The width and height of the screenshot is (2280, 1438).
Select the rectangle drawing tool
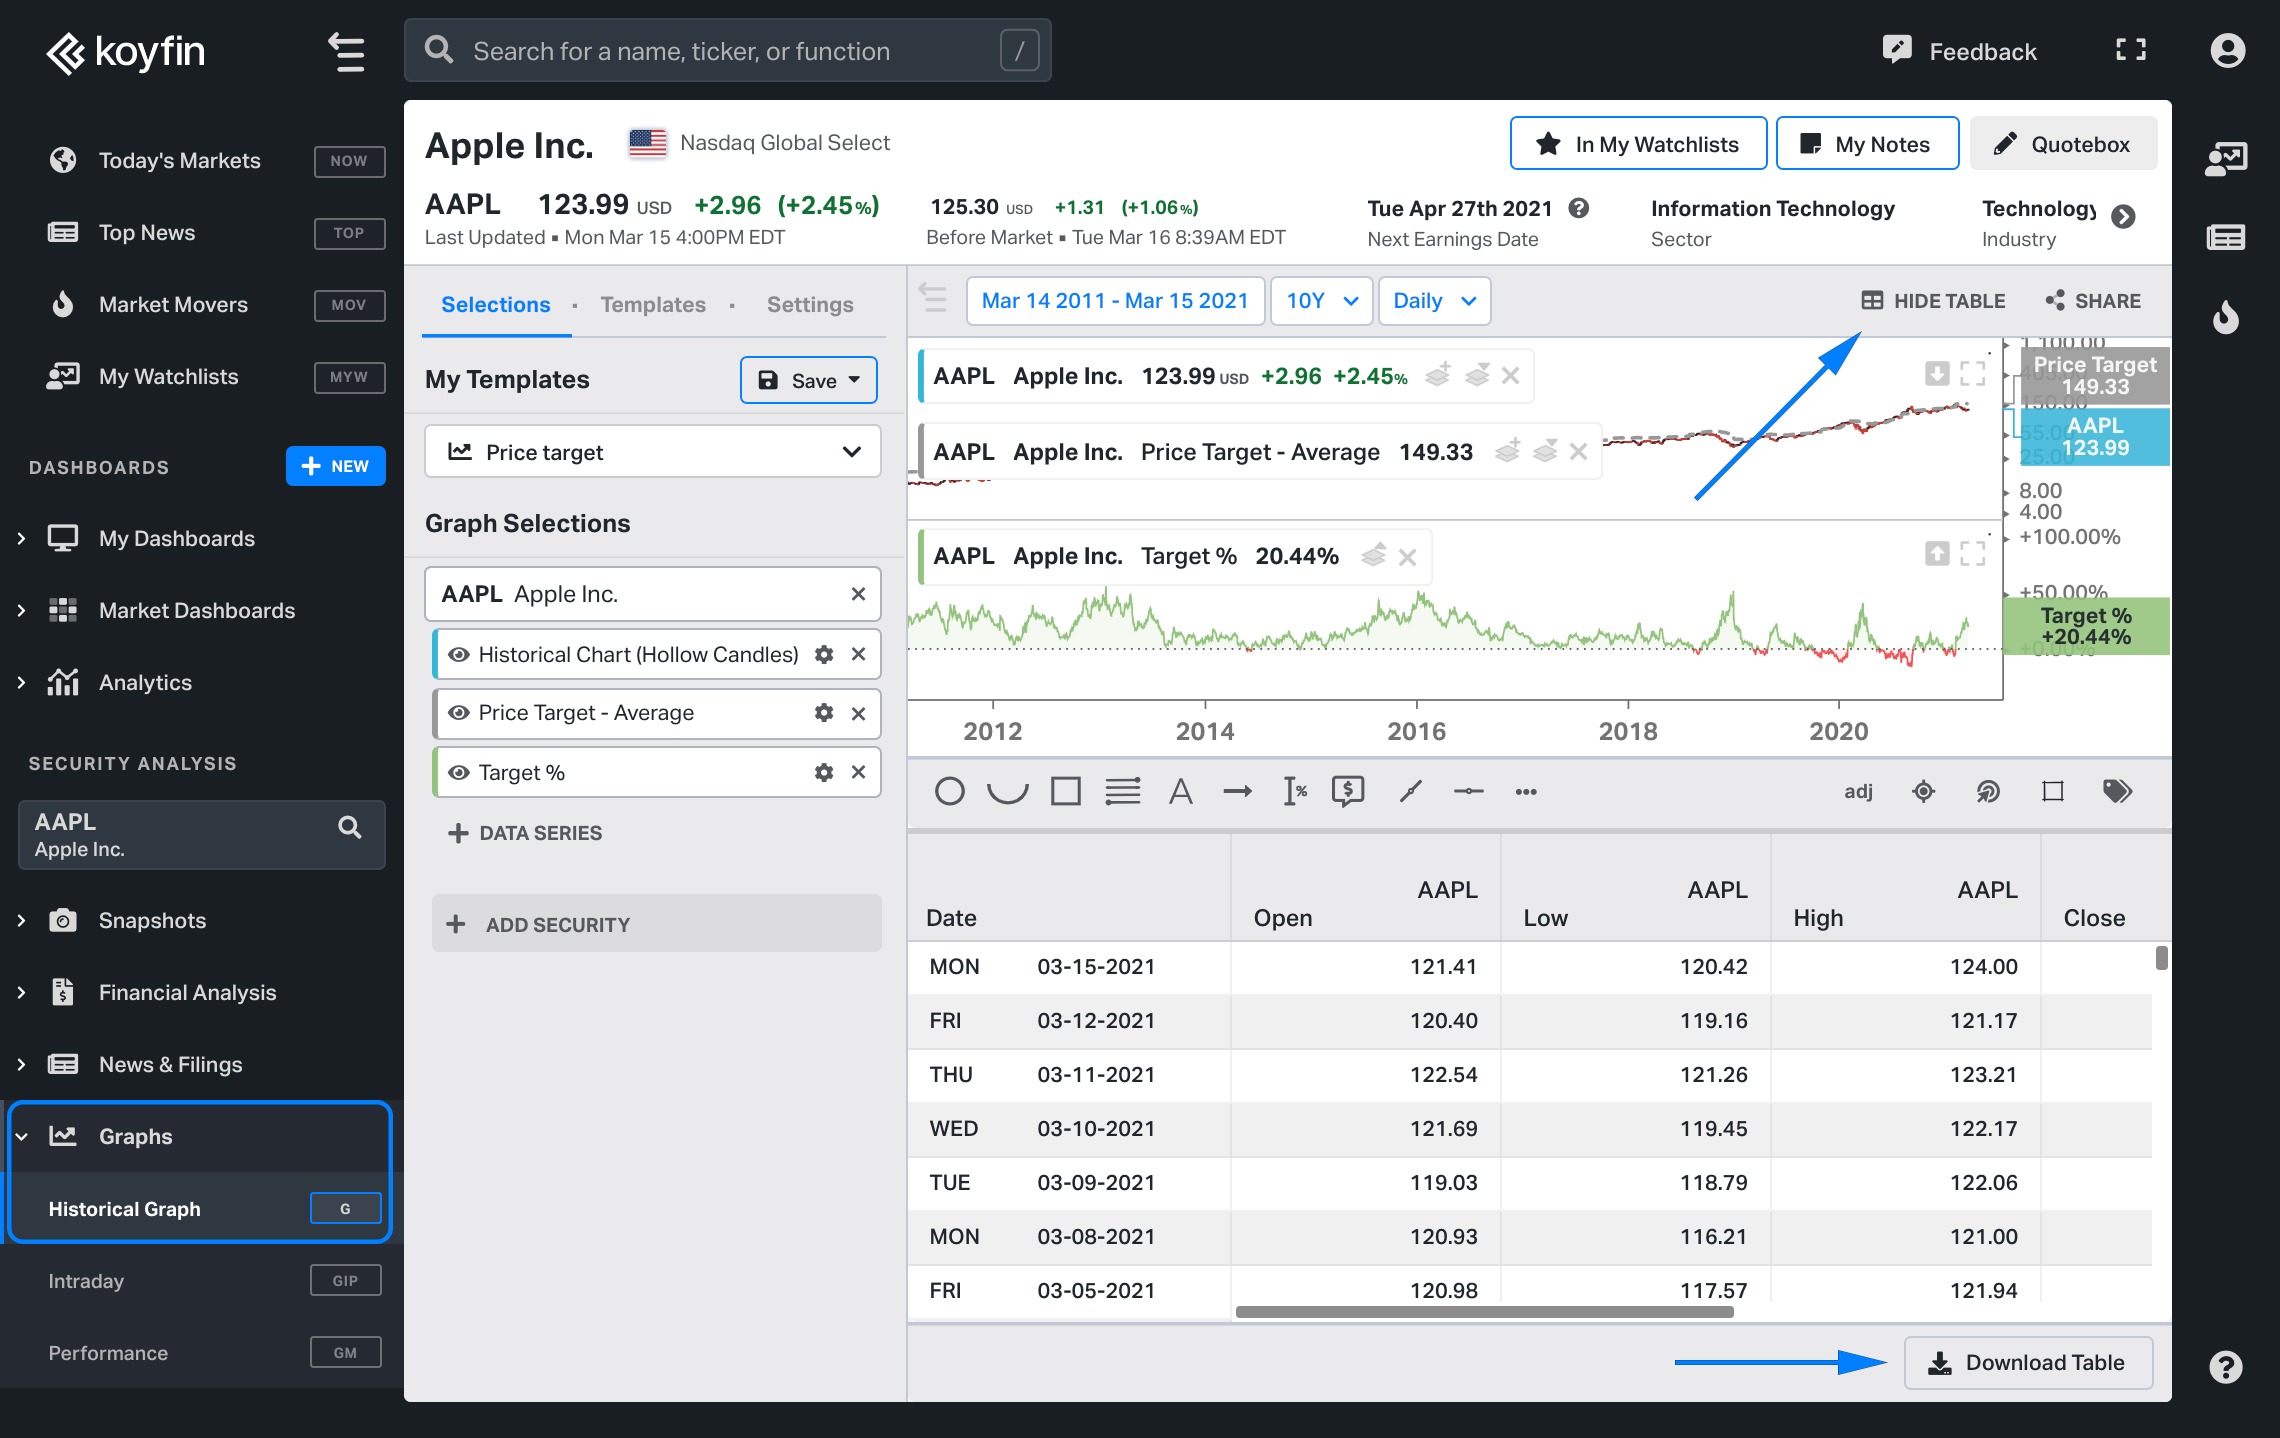pyautogui.click(x=1066, y=792)
